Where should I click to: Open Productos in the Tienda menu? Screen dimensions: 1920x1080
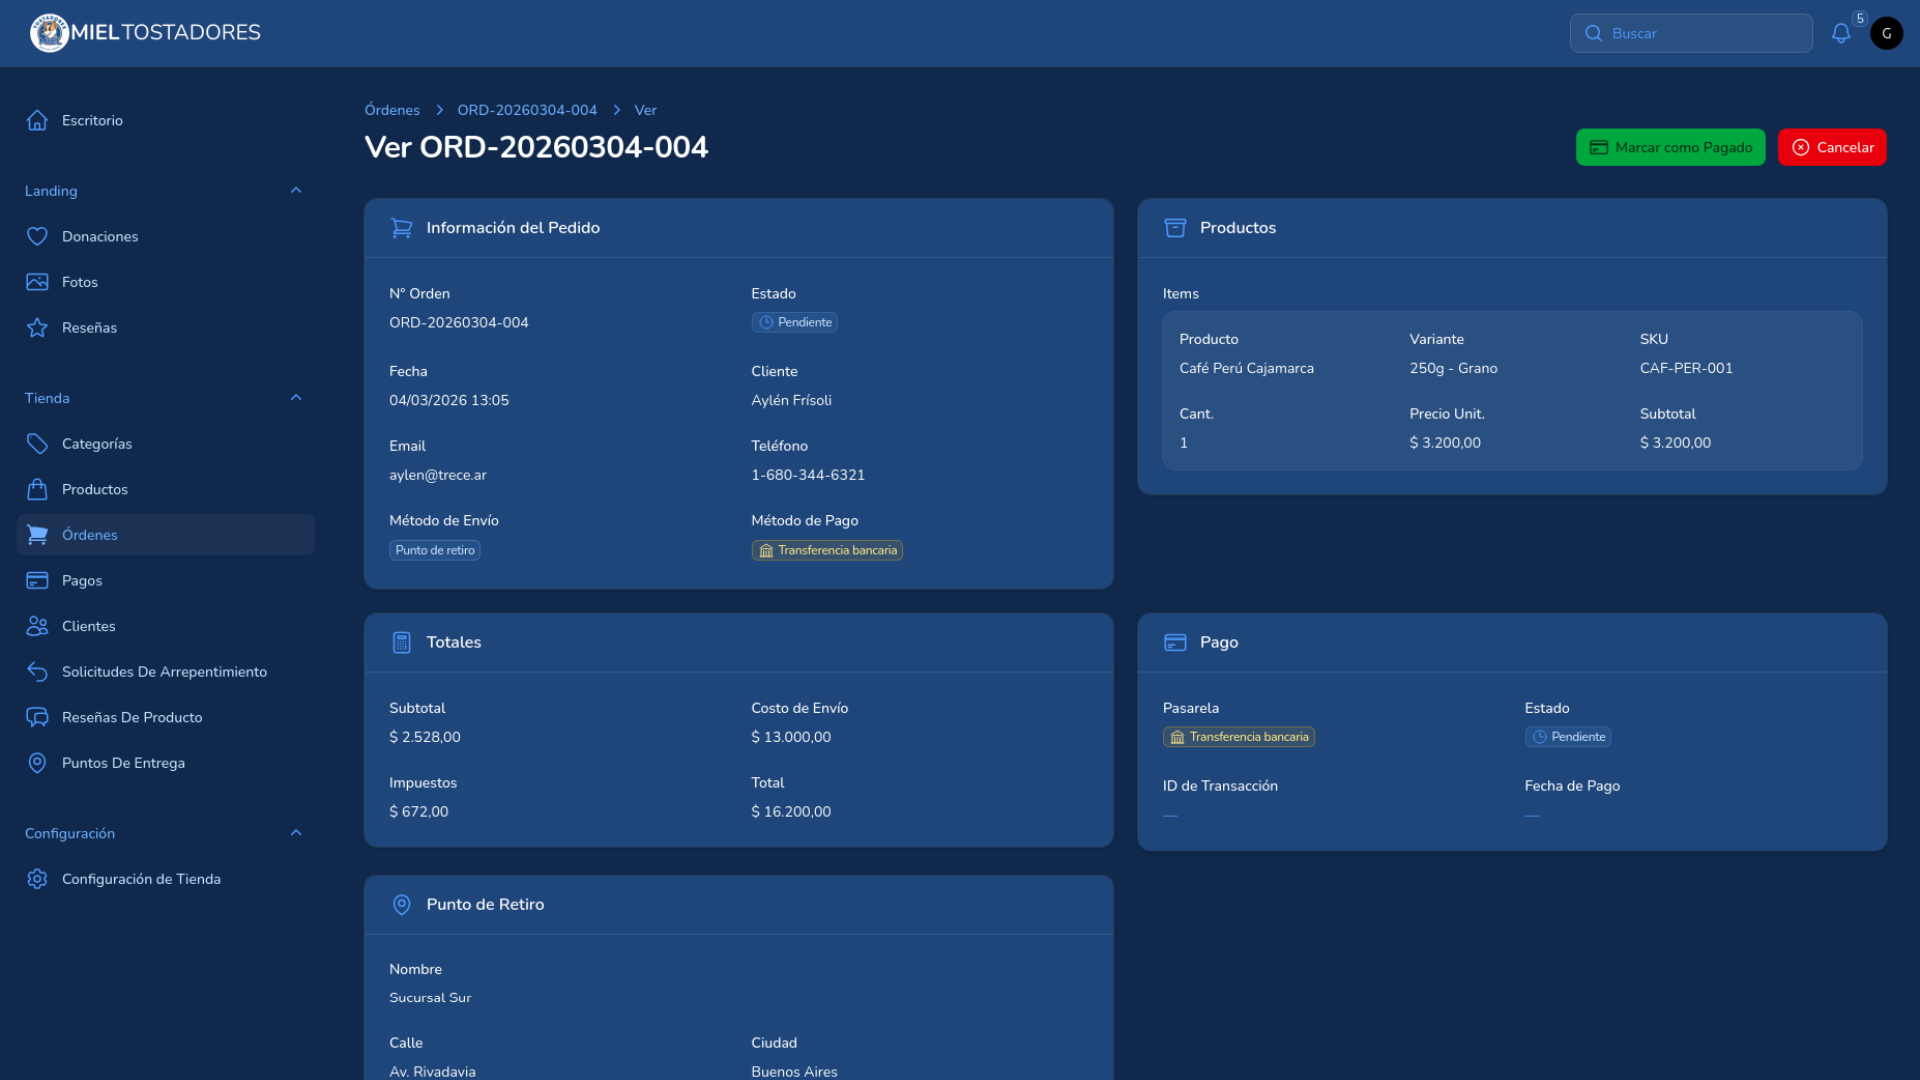point(166,489)
